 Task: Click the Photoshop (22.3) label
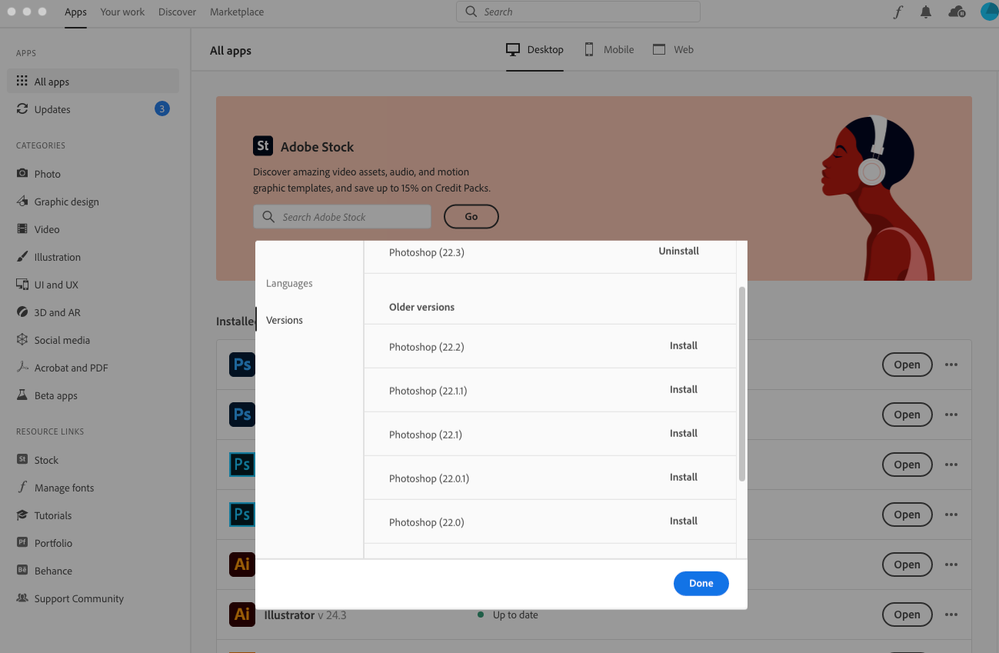426,252
